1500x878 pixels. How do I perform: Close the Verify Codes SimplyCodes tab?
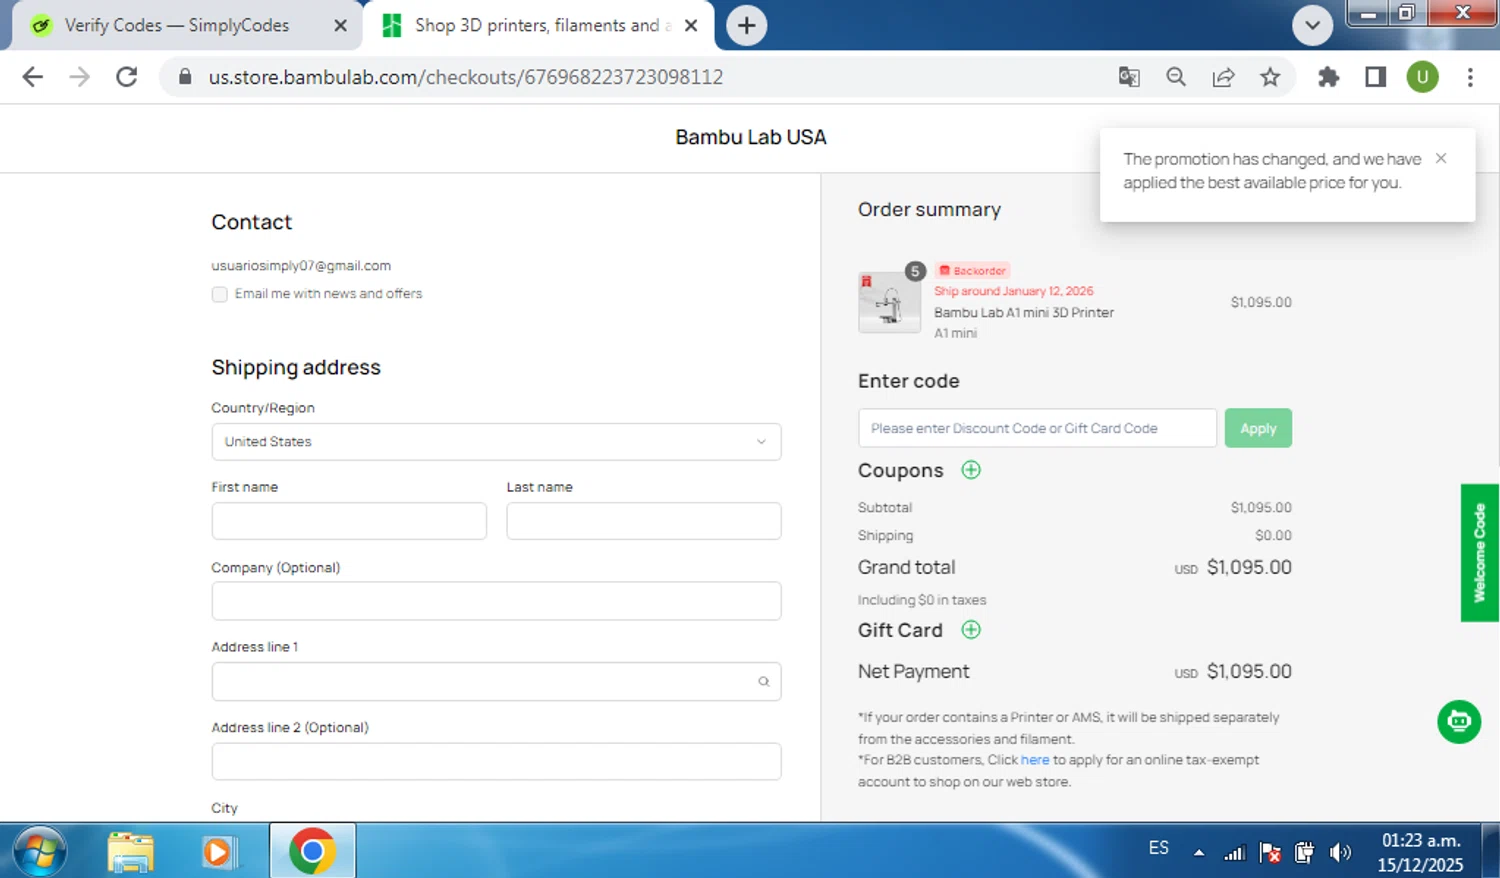[x=340, y=25]
